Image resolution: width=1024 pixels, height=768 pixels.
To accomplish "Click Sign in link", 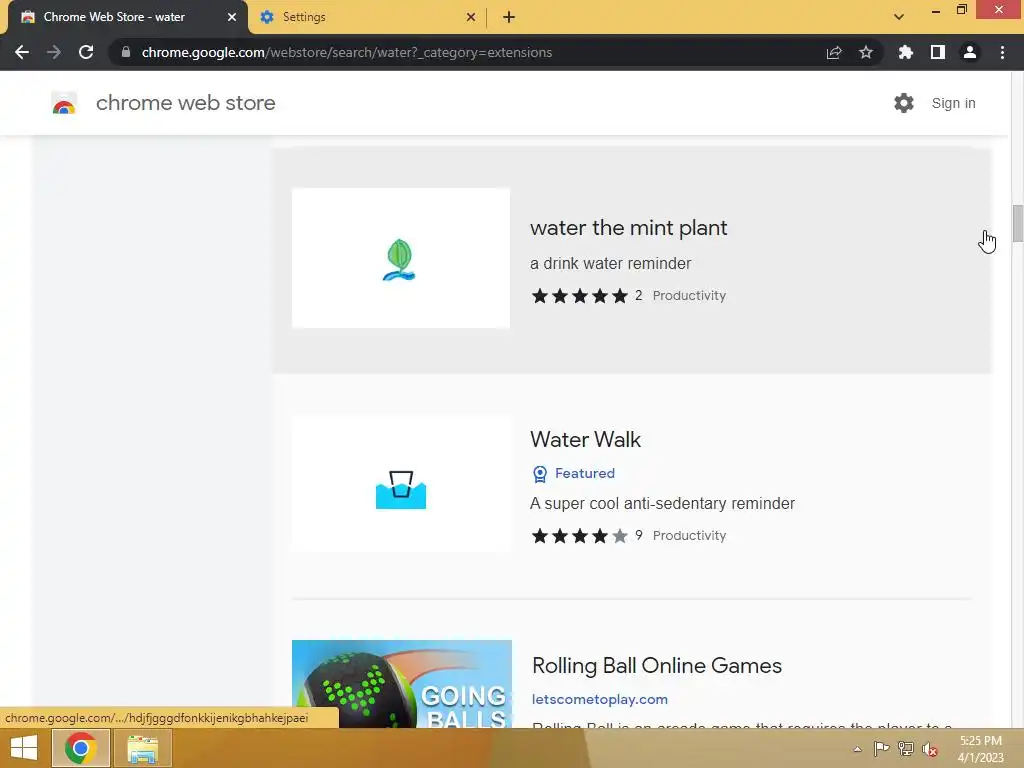I will tap(953, 103).
